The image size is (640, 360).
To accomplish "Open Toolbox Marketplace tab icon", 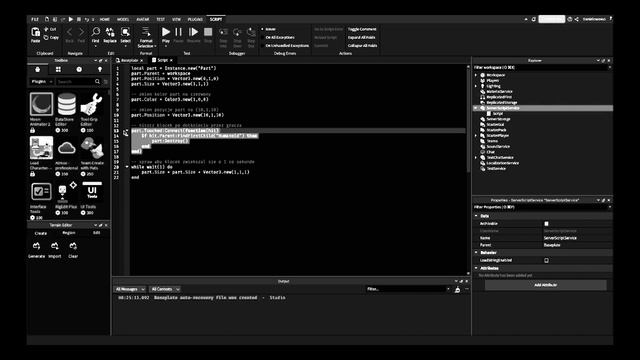I will 38,70.
